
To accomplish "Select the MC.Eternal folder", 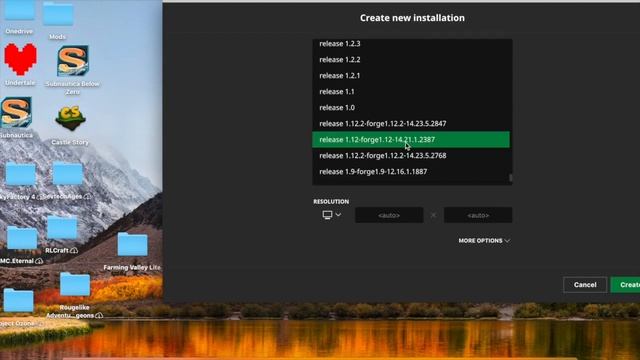I will tap(22, 238).
